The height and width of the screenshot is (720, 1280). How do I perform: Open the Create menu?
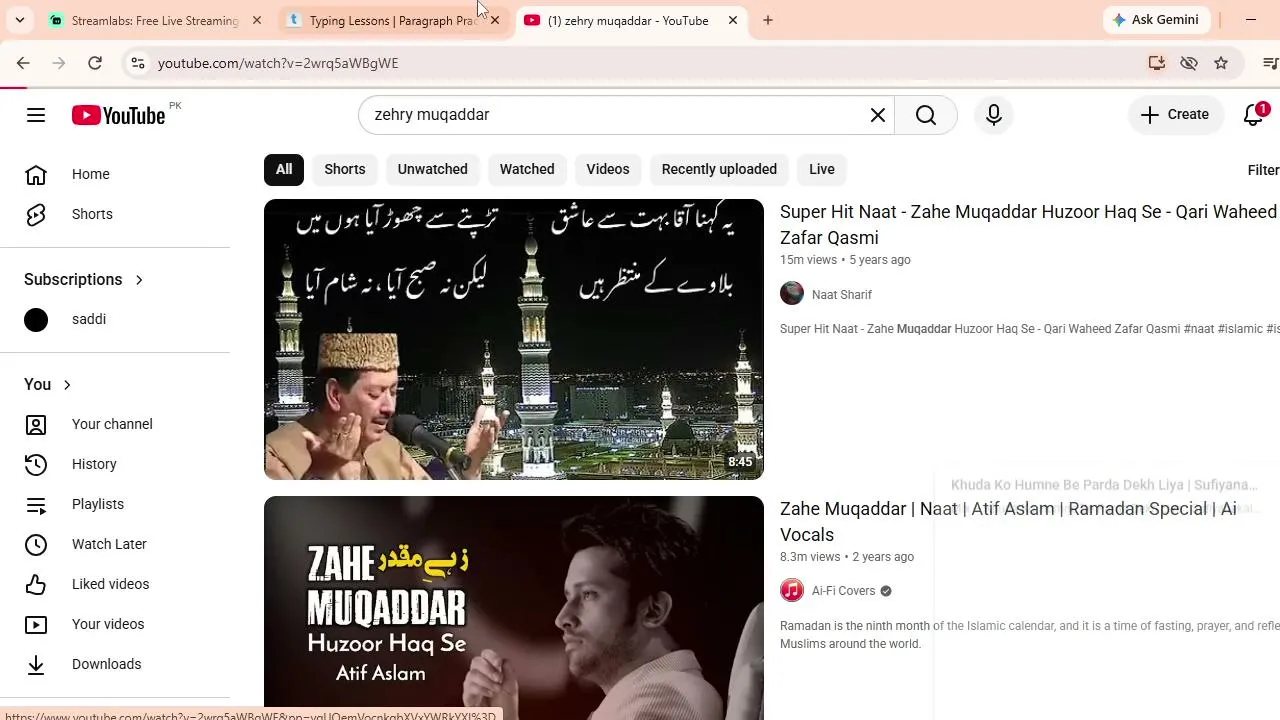point(1175,114)
